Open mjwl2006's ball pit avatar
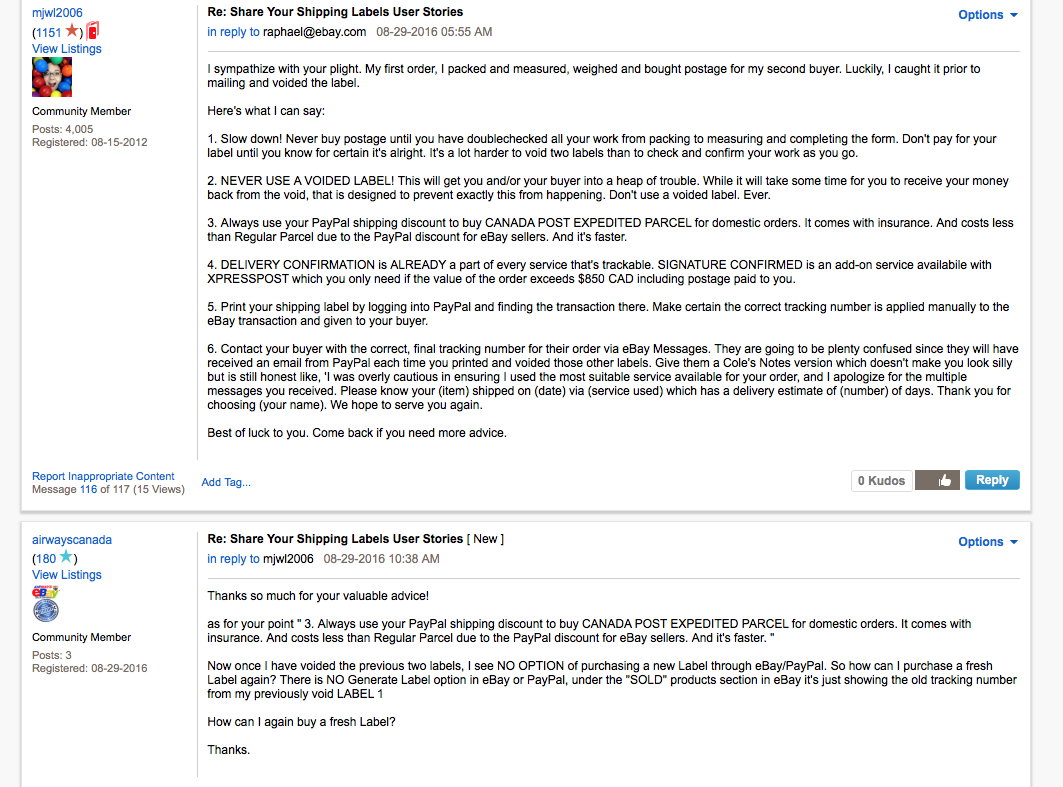 pos(52,78)
